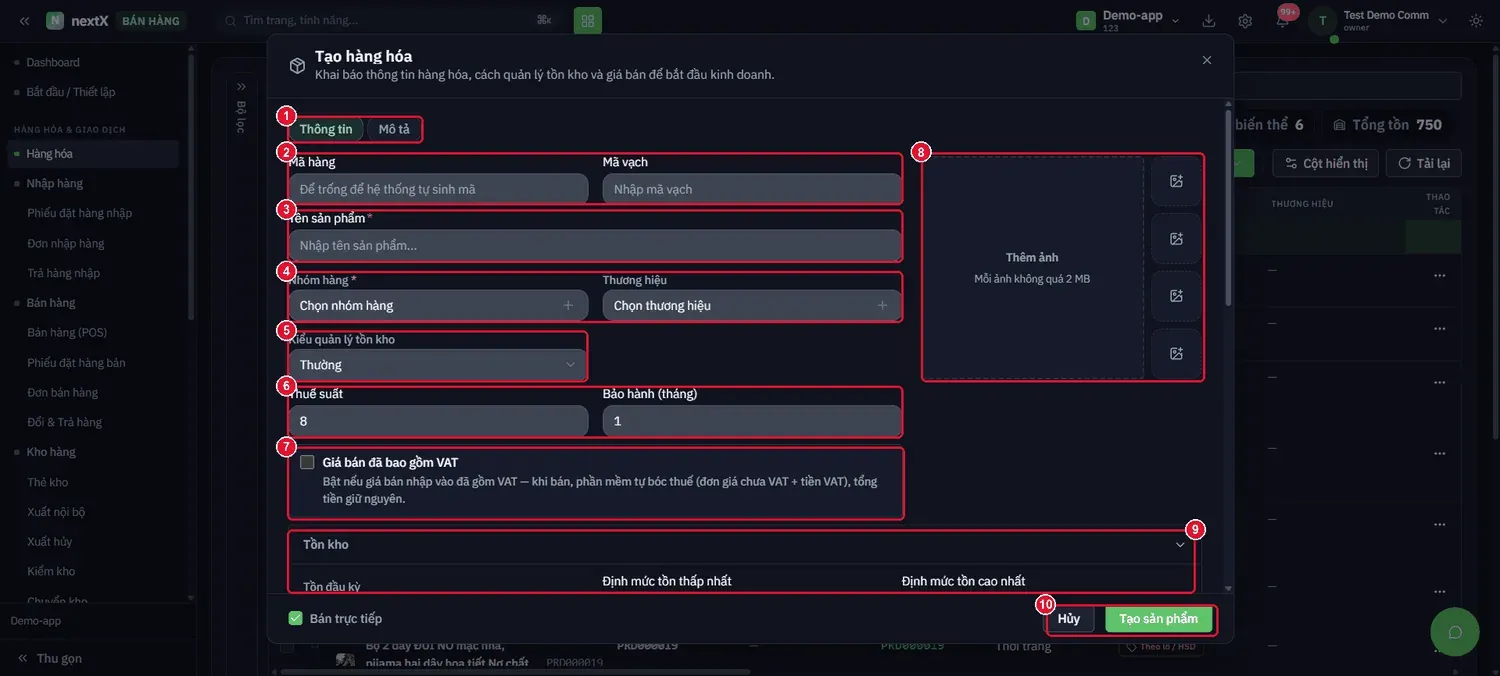
Task: Click the Thuế suất field showing 8
Action: [x=438, y=421]
